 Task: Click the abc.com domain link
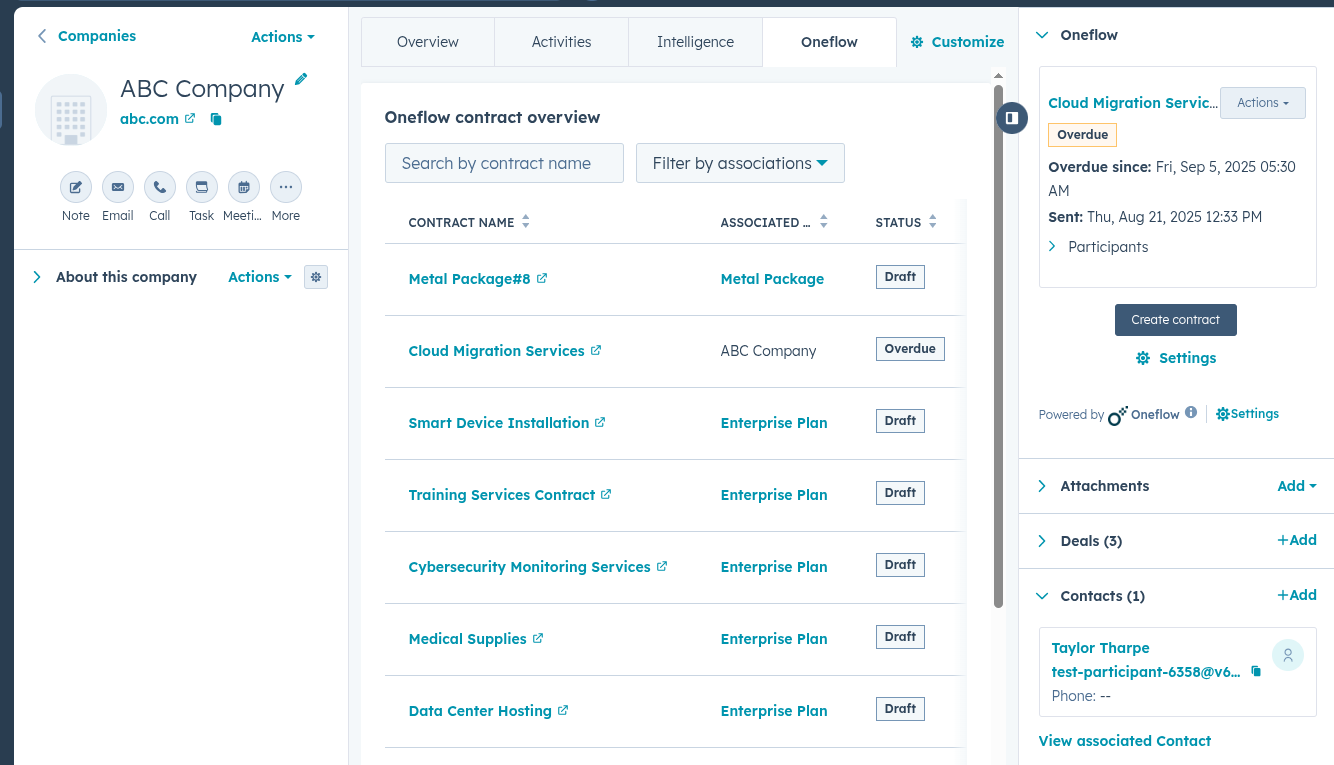[x=149, y=119]
